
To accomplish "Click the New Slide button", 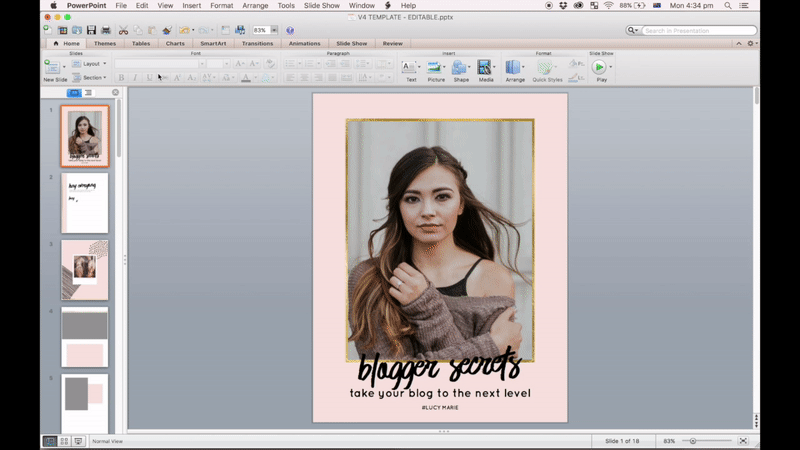I will coord(54,67).
